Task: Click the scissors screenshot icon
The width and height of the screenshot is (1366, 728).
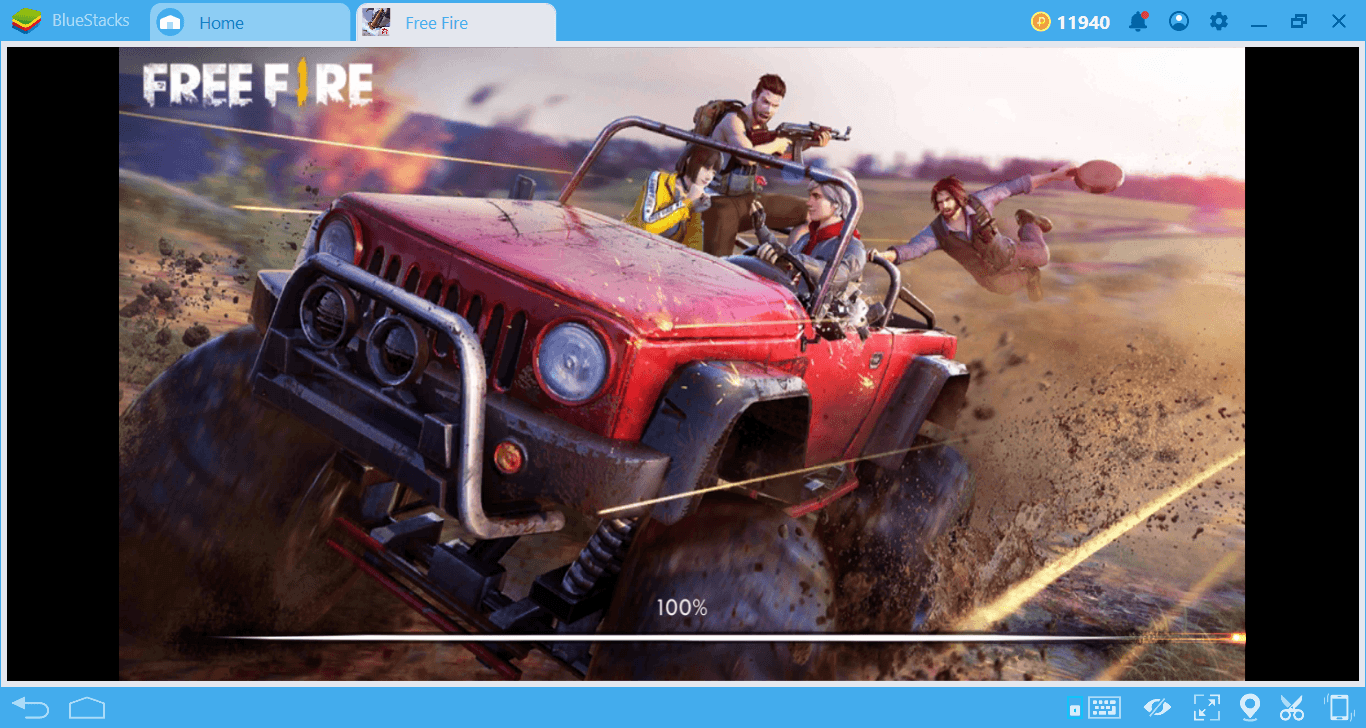Action: coord(1292,708)
